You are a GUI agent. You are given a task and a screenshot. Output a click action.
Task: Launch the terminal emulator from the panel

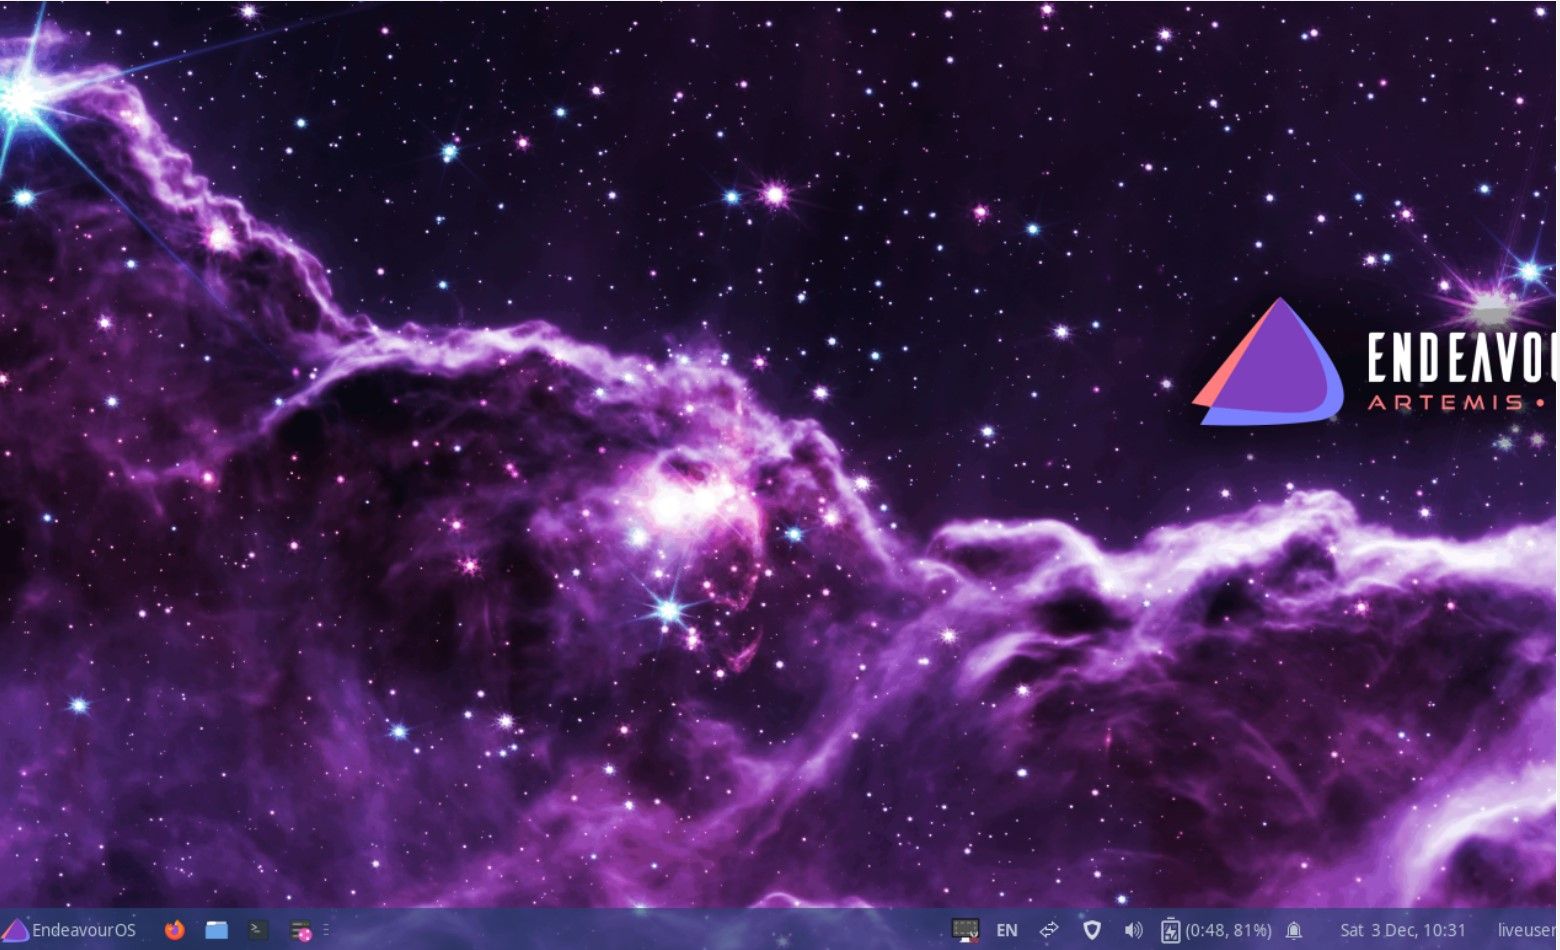tap(258, 930)
